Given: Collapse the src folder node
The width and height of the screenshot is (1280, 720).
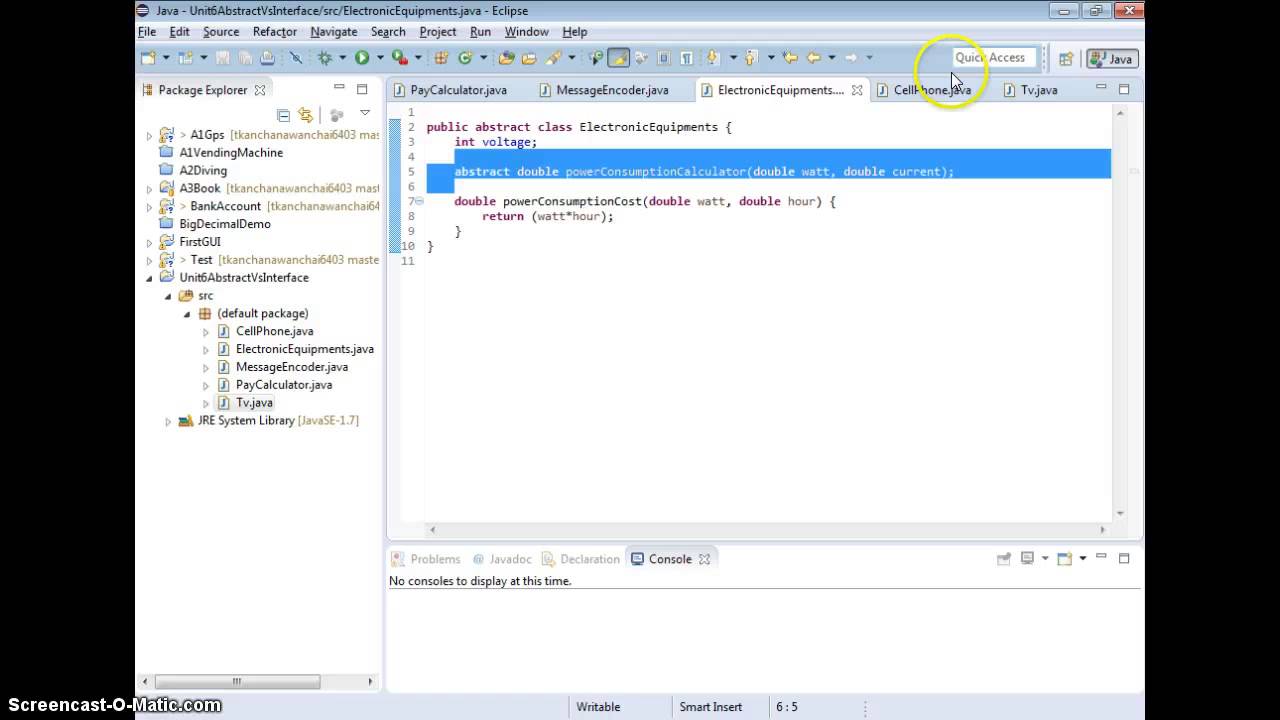Looking at the screenshot, I should [x=169, y=296].
